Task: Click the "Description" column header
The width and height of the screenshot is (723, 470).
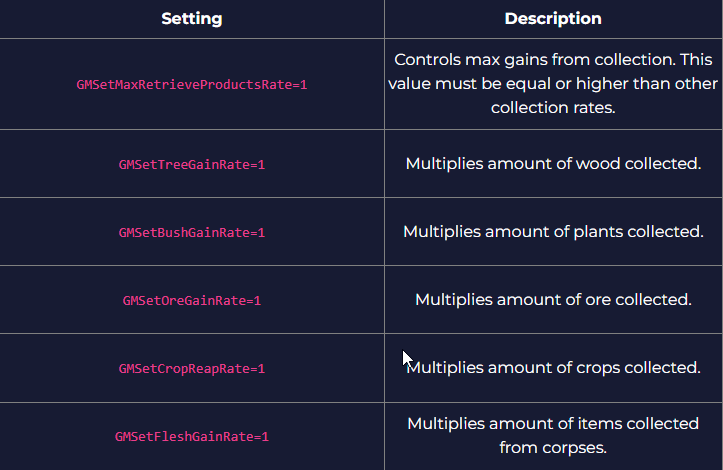Action: [x=553, y=19]
